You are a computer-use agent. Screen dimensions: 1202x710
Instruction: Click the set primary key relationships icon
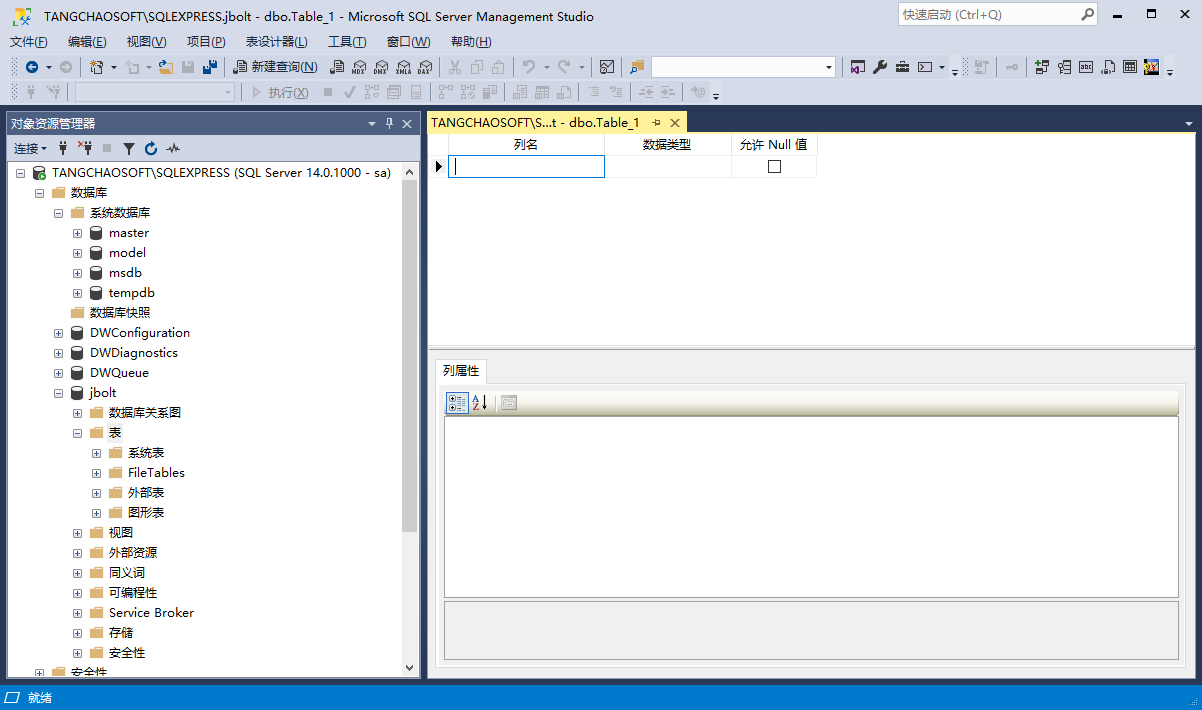1041,67
